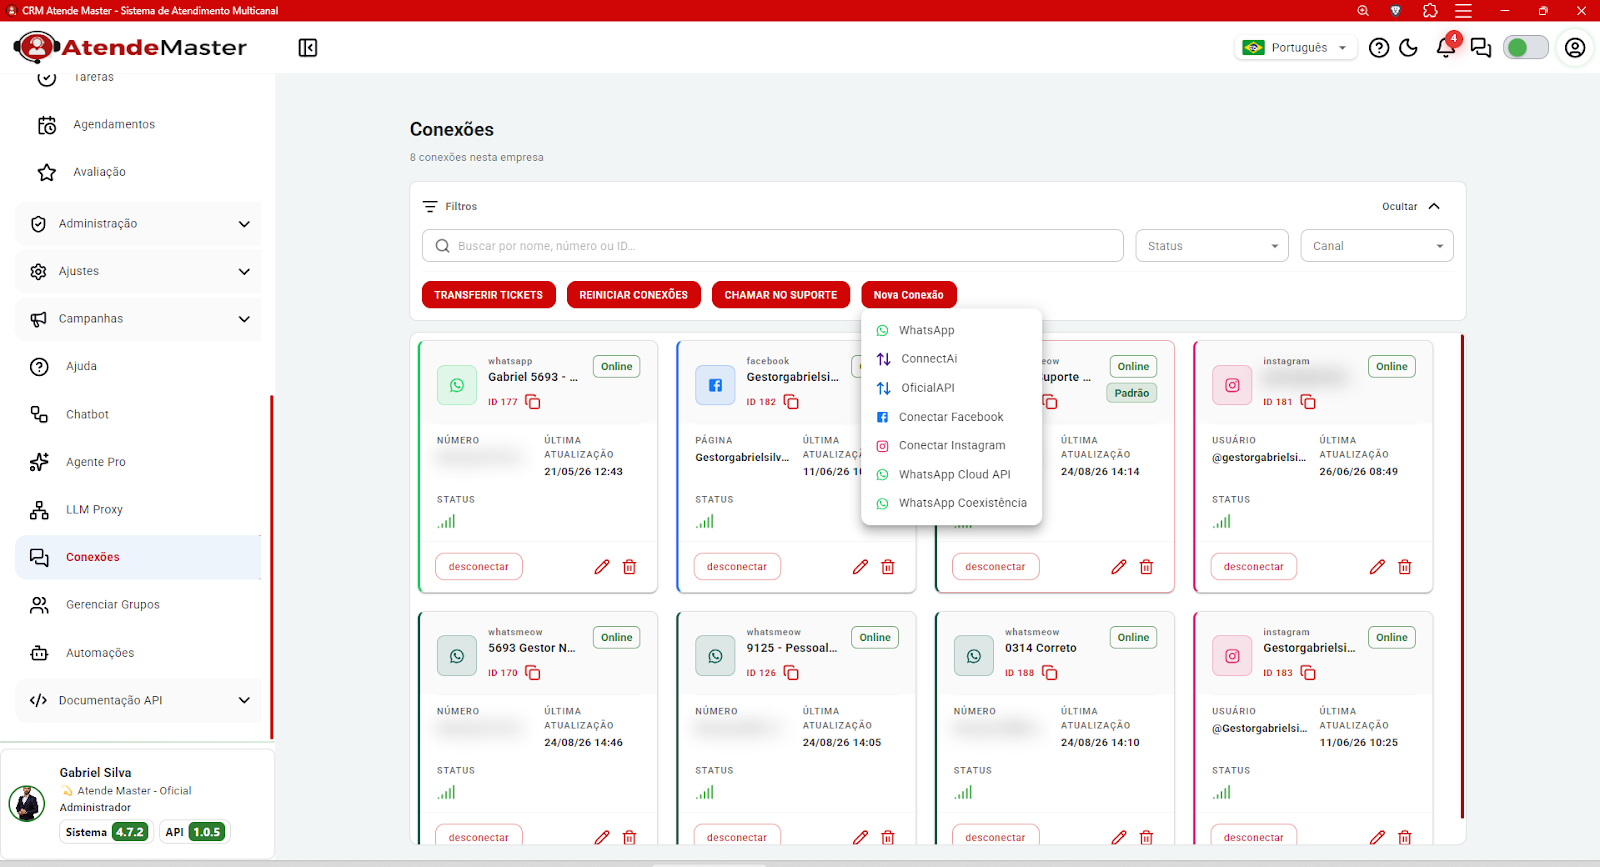Click REINICIAR CONEXÕES button
1600x867 pixels.
(x=634, y=295)
